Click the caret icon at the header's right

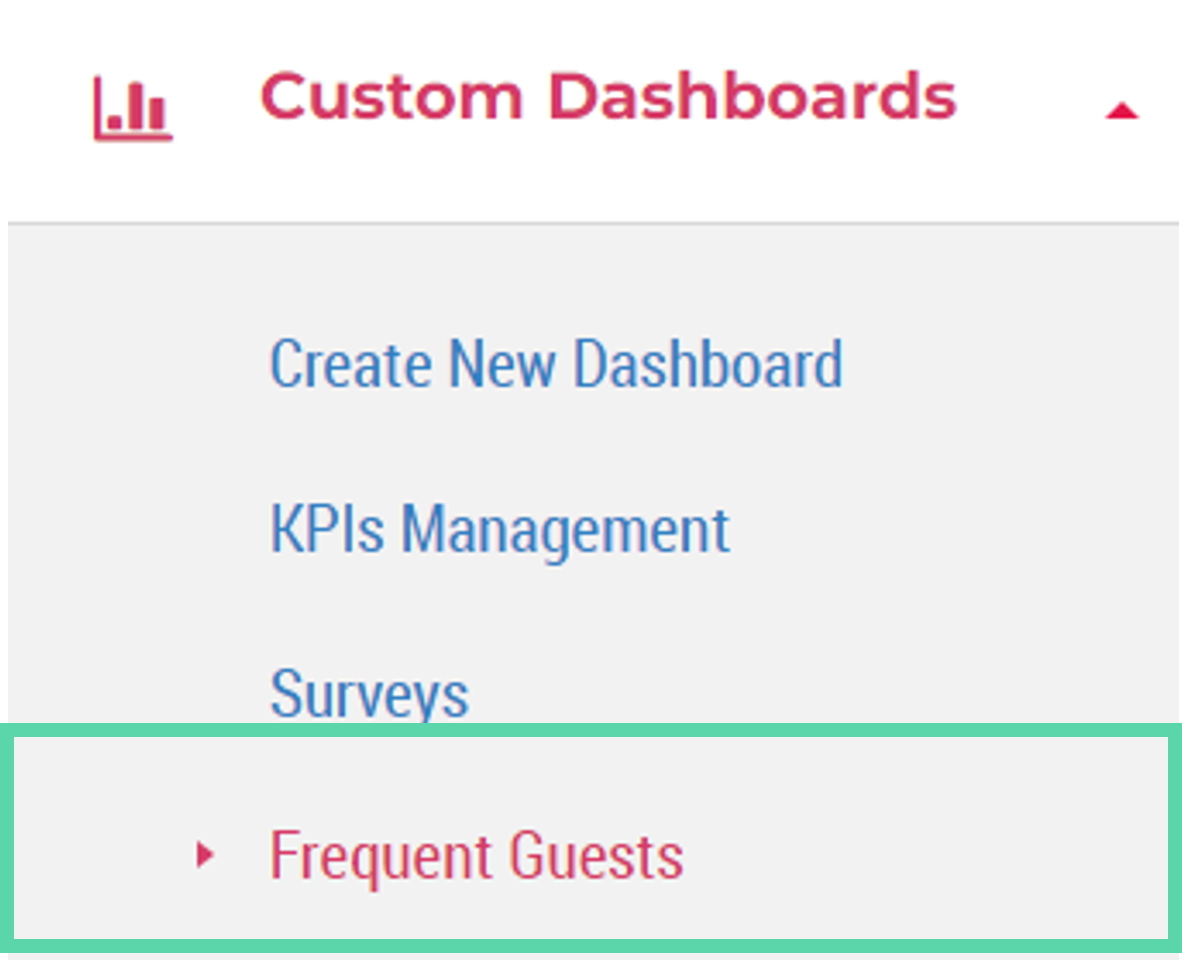tap(1121, 111)
